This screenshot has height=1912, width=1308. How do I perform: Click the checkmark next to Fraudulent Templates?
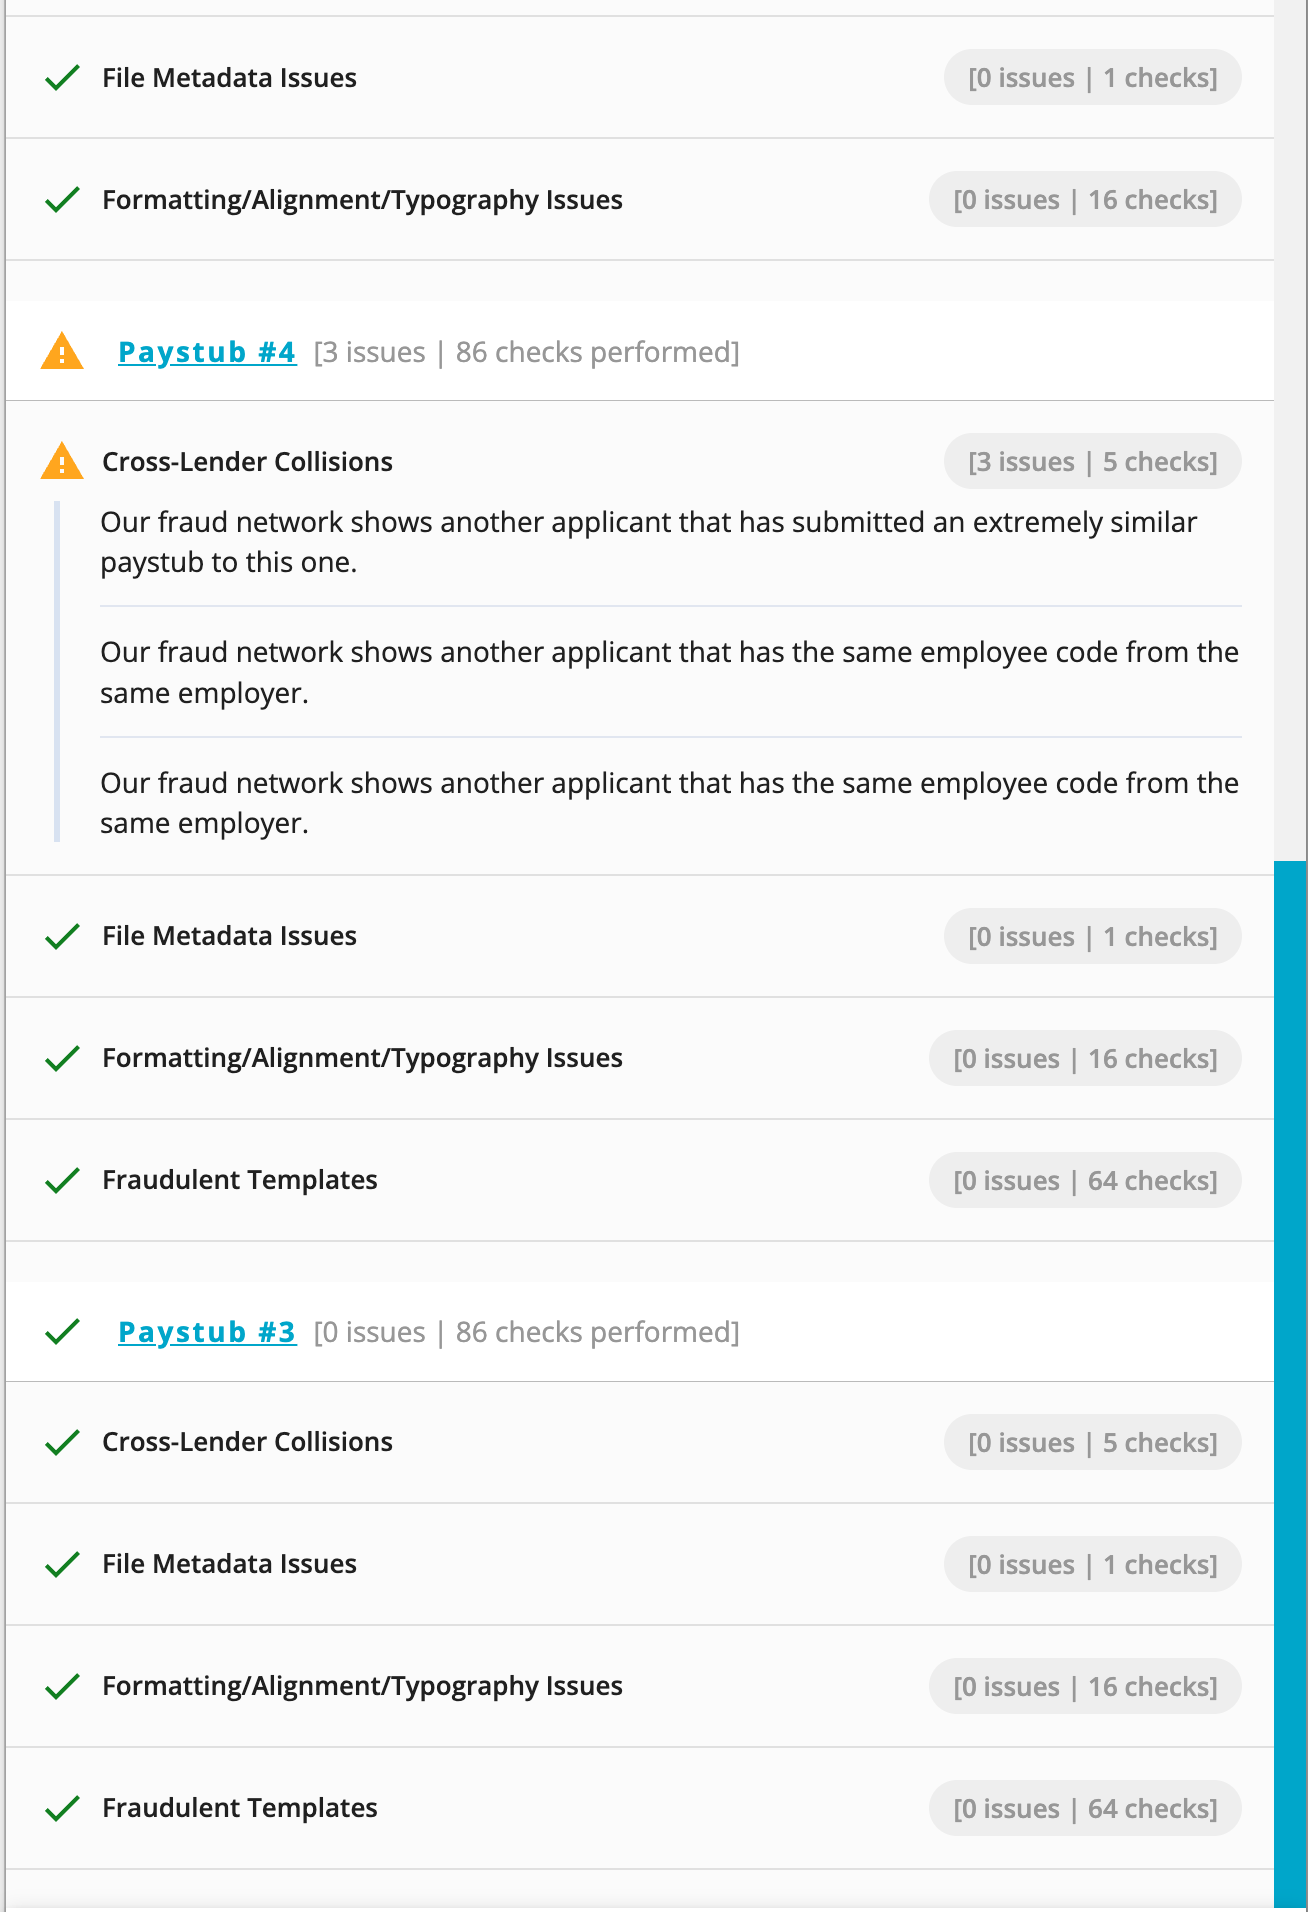pyautogui.click(x=62, y=1180)
